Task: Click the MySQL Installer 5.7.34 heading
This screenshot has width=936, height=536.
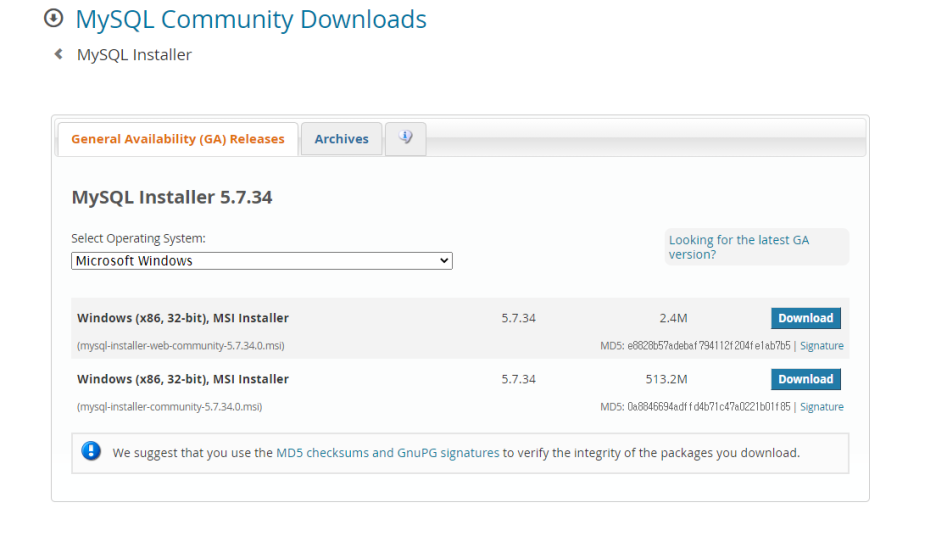Action: 172,197
